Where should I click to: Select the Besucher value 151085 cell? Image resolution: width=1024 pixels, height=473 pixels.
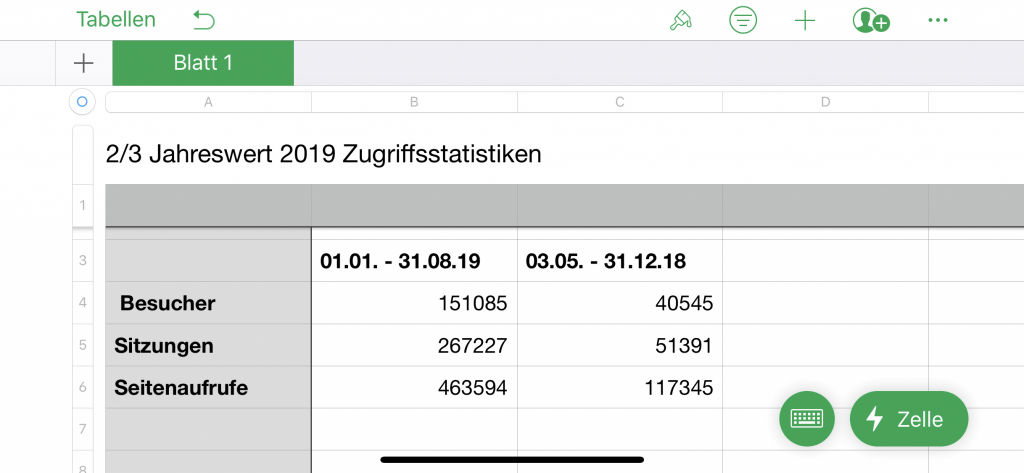coord(414,302)
